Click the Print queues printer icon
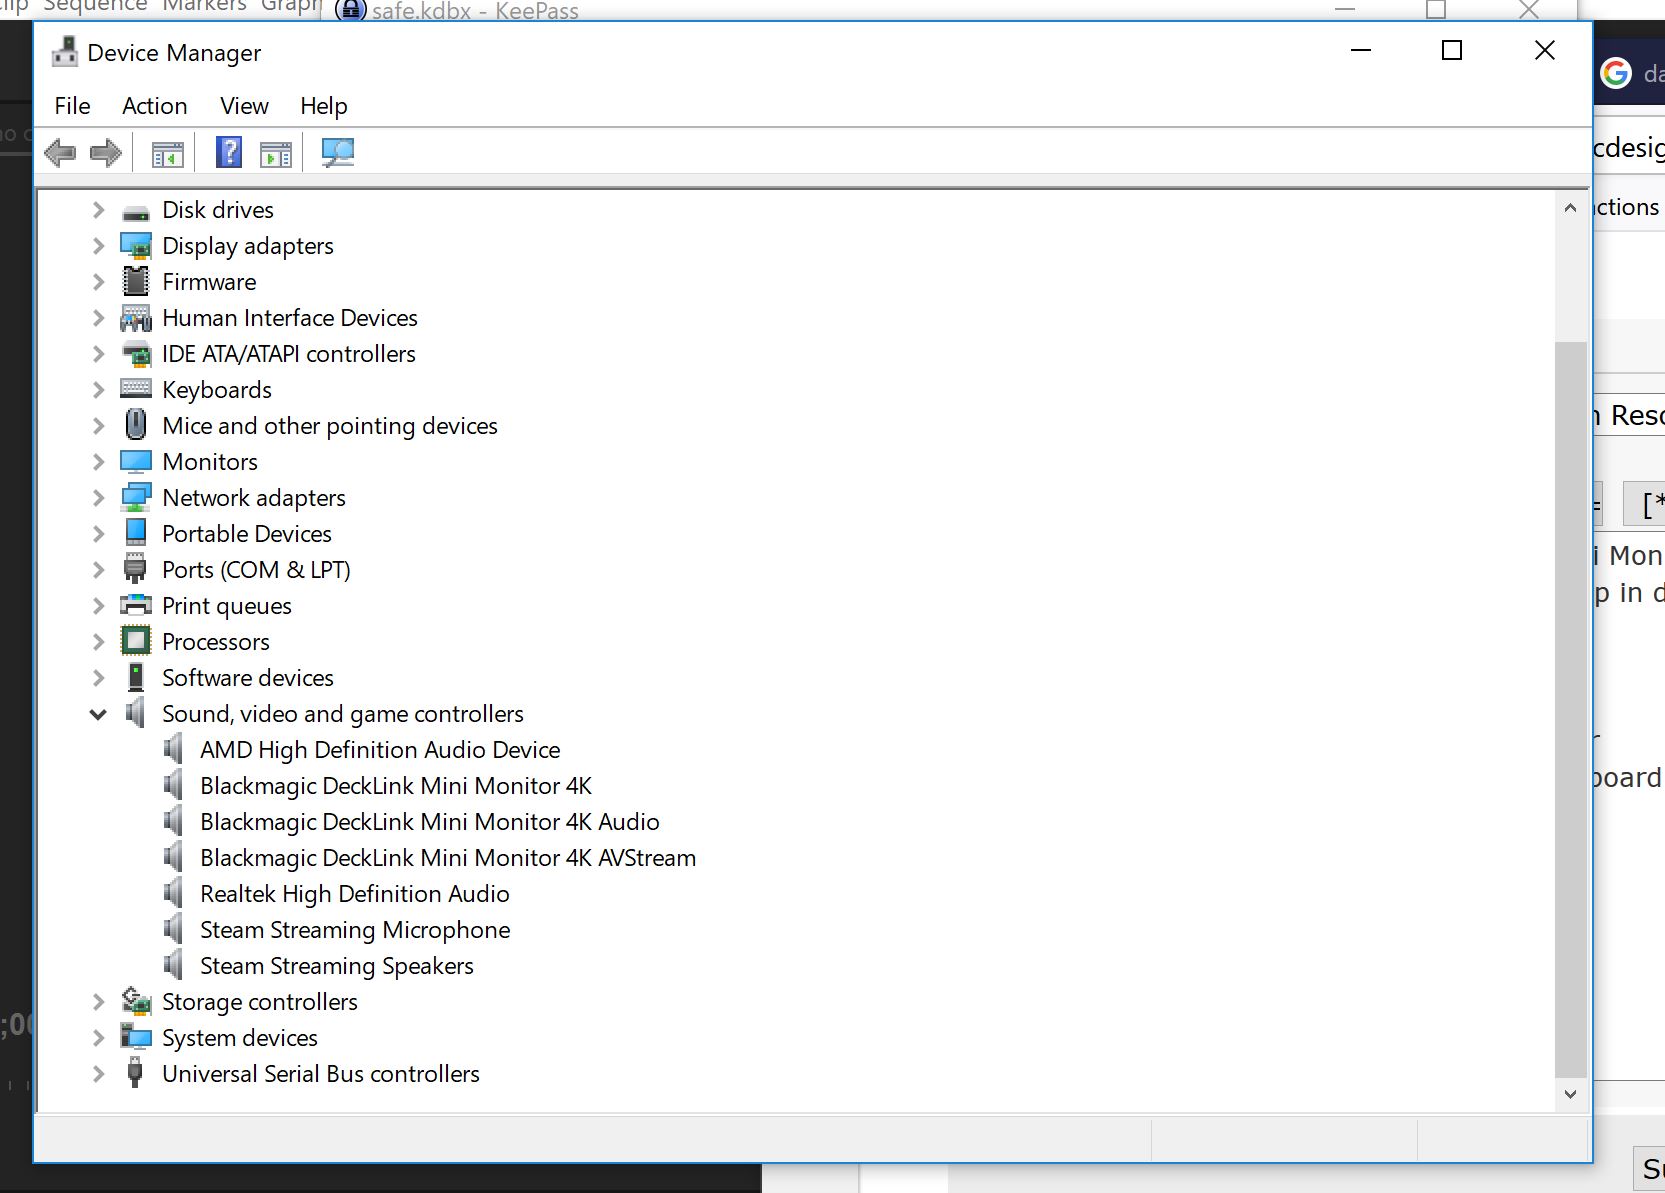The width and height of the screenshot is (1665, 1193). coord(136,605)
